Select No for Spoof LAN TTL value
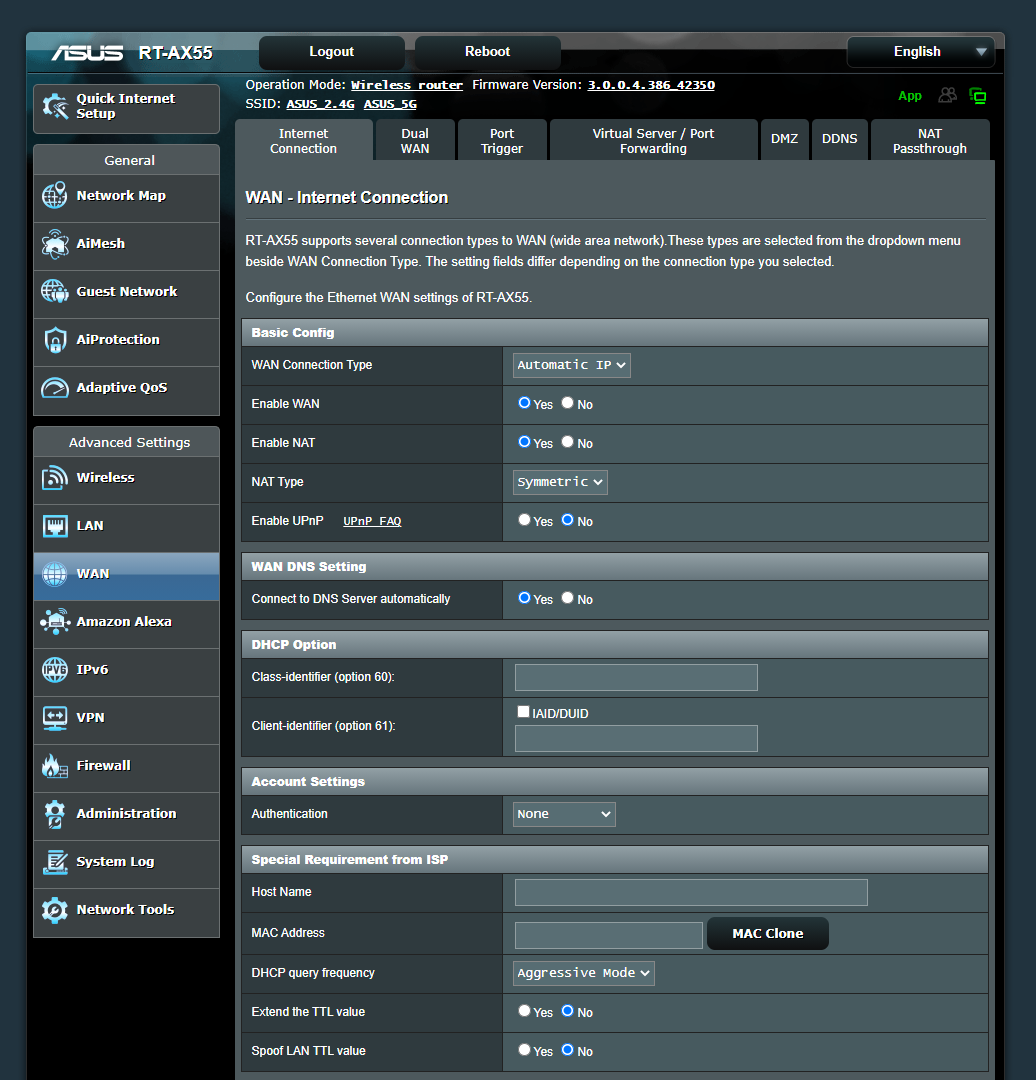1036x1080 pixels. point(568,1050)
